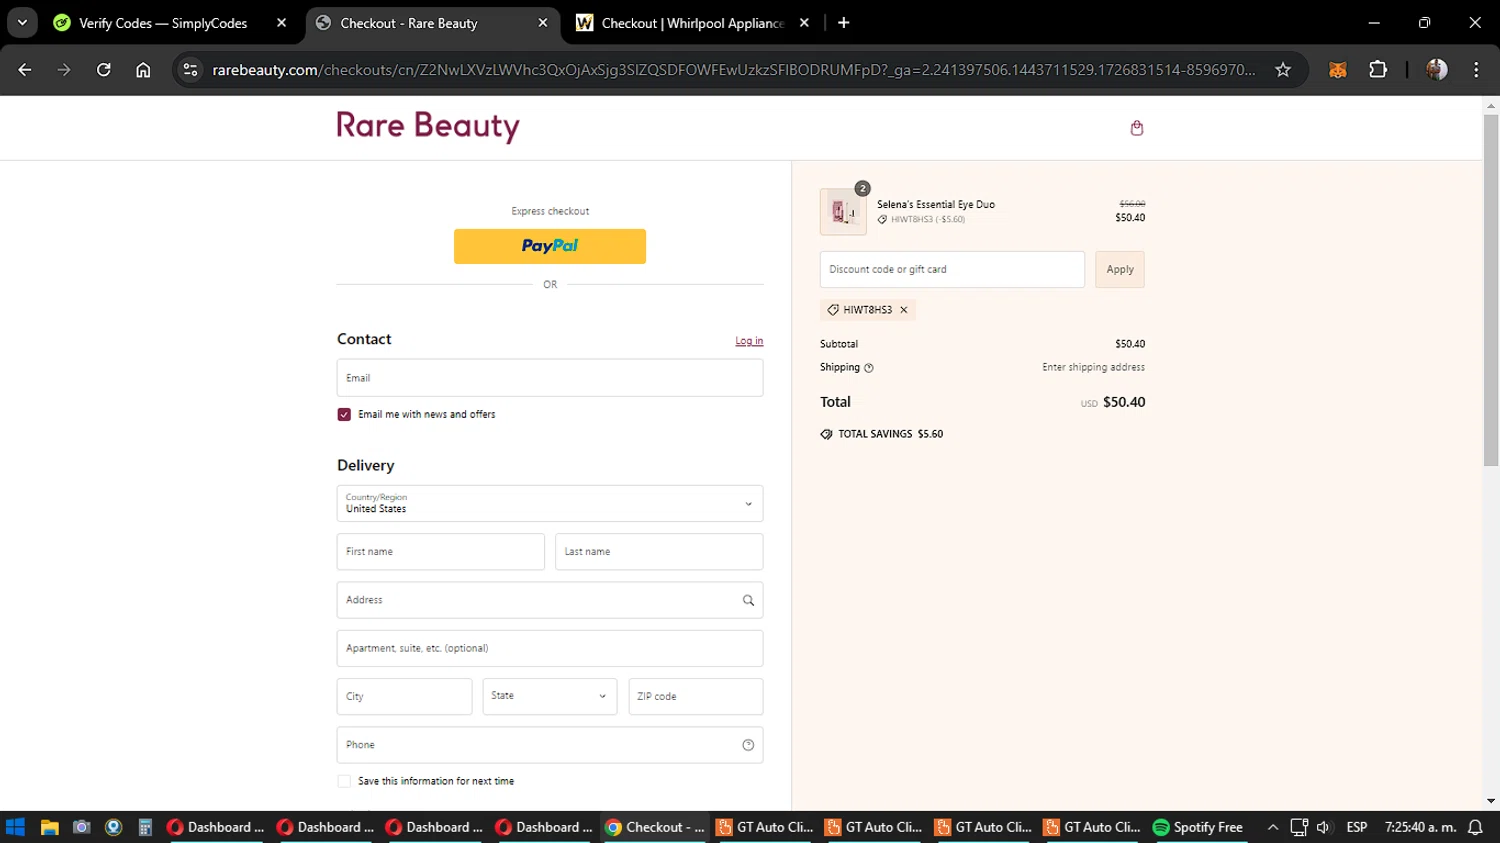Switch to Checkout Rare Beauty tab
Screen dimensions: 1500x843
tap(430, 23)
